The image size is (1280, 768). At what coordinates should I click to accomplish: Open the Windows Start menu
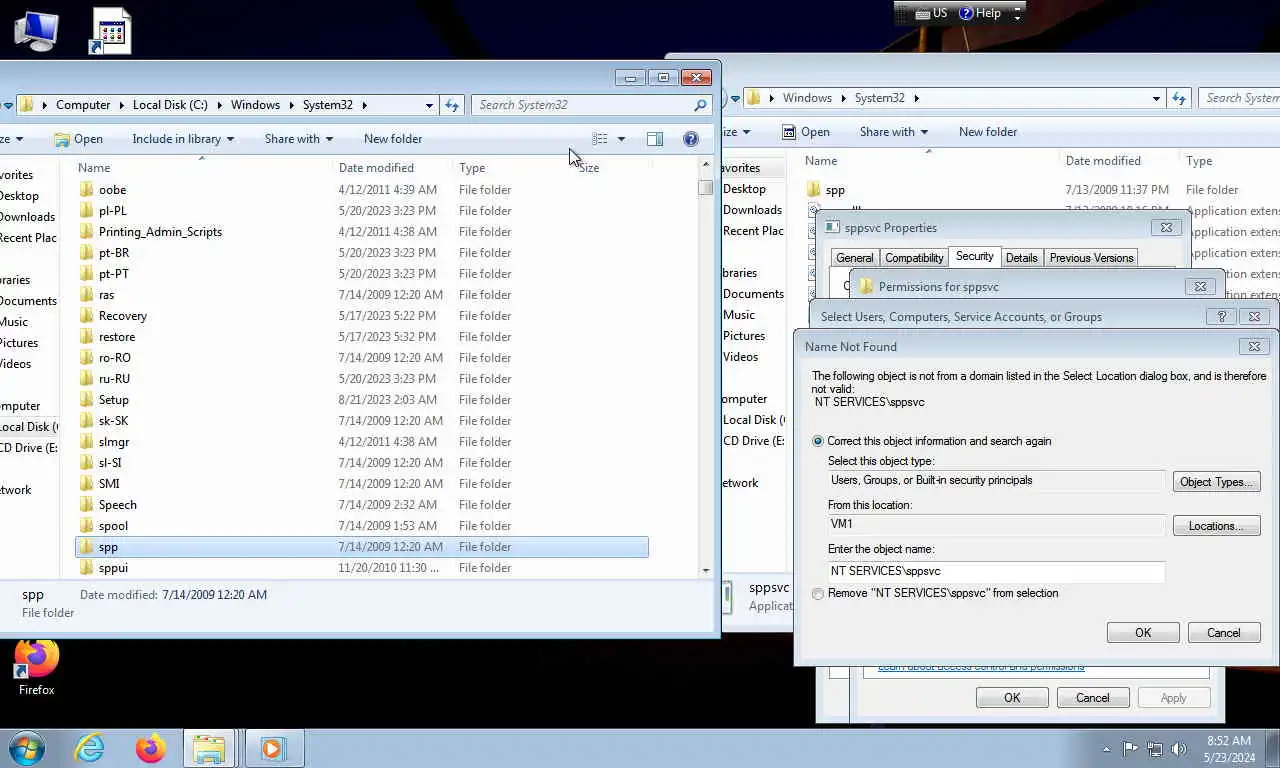pos(27,748)
